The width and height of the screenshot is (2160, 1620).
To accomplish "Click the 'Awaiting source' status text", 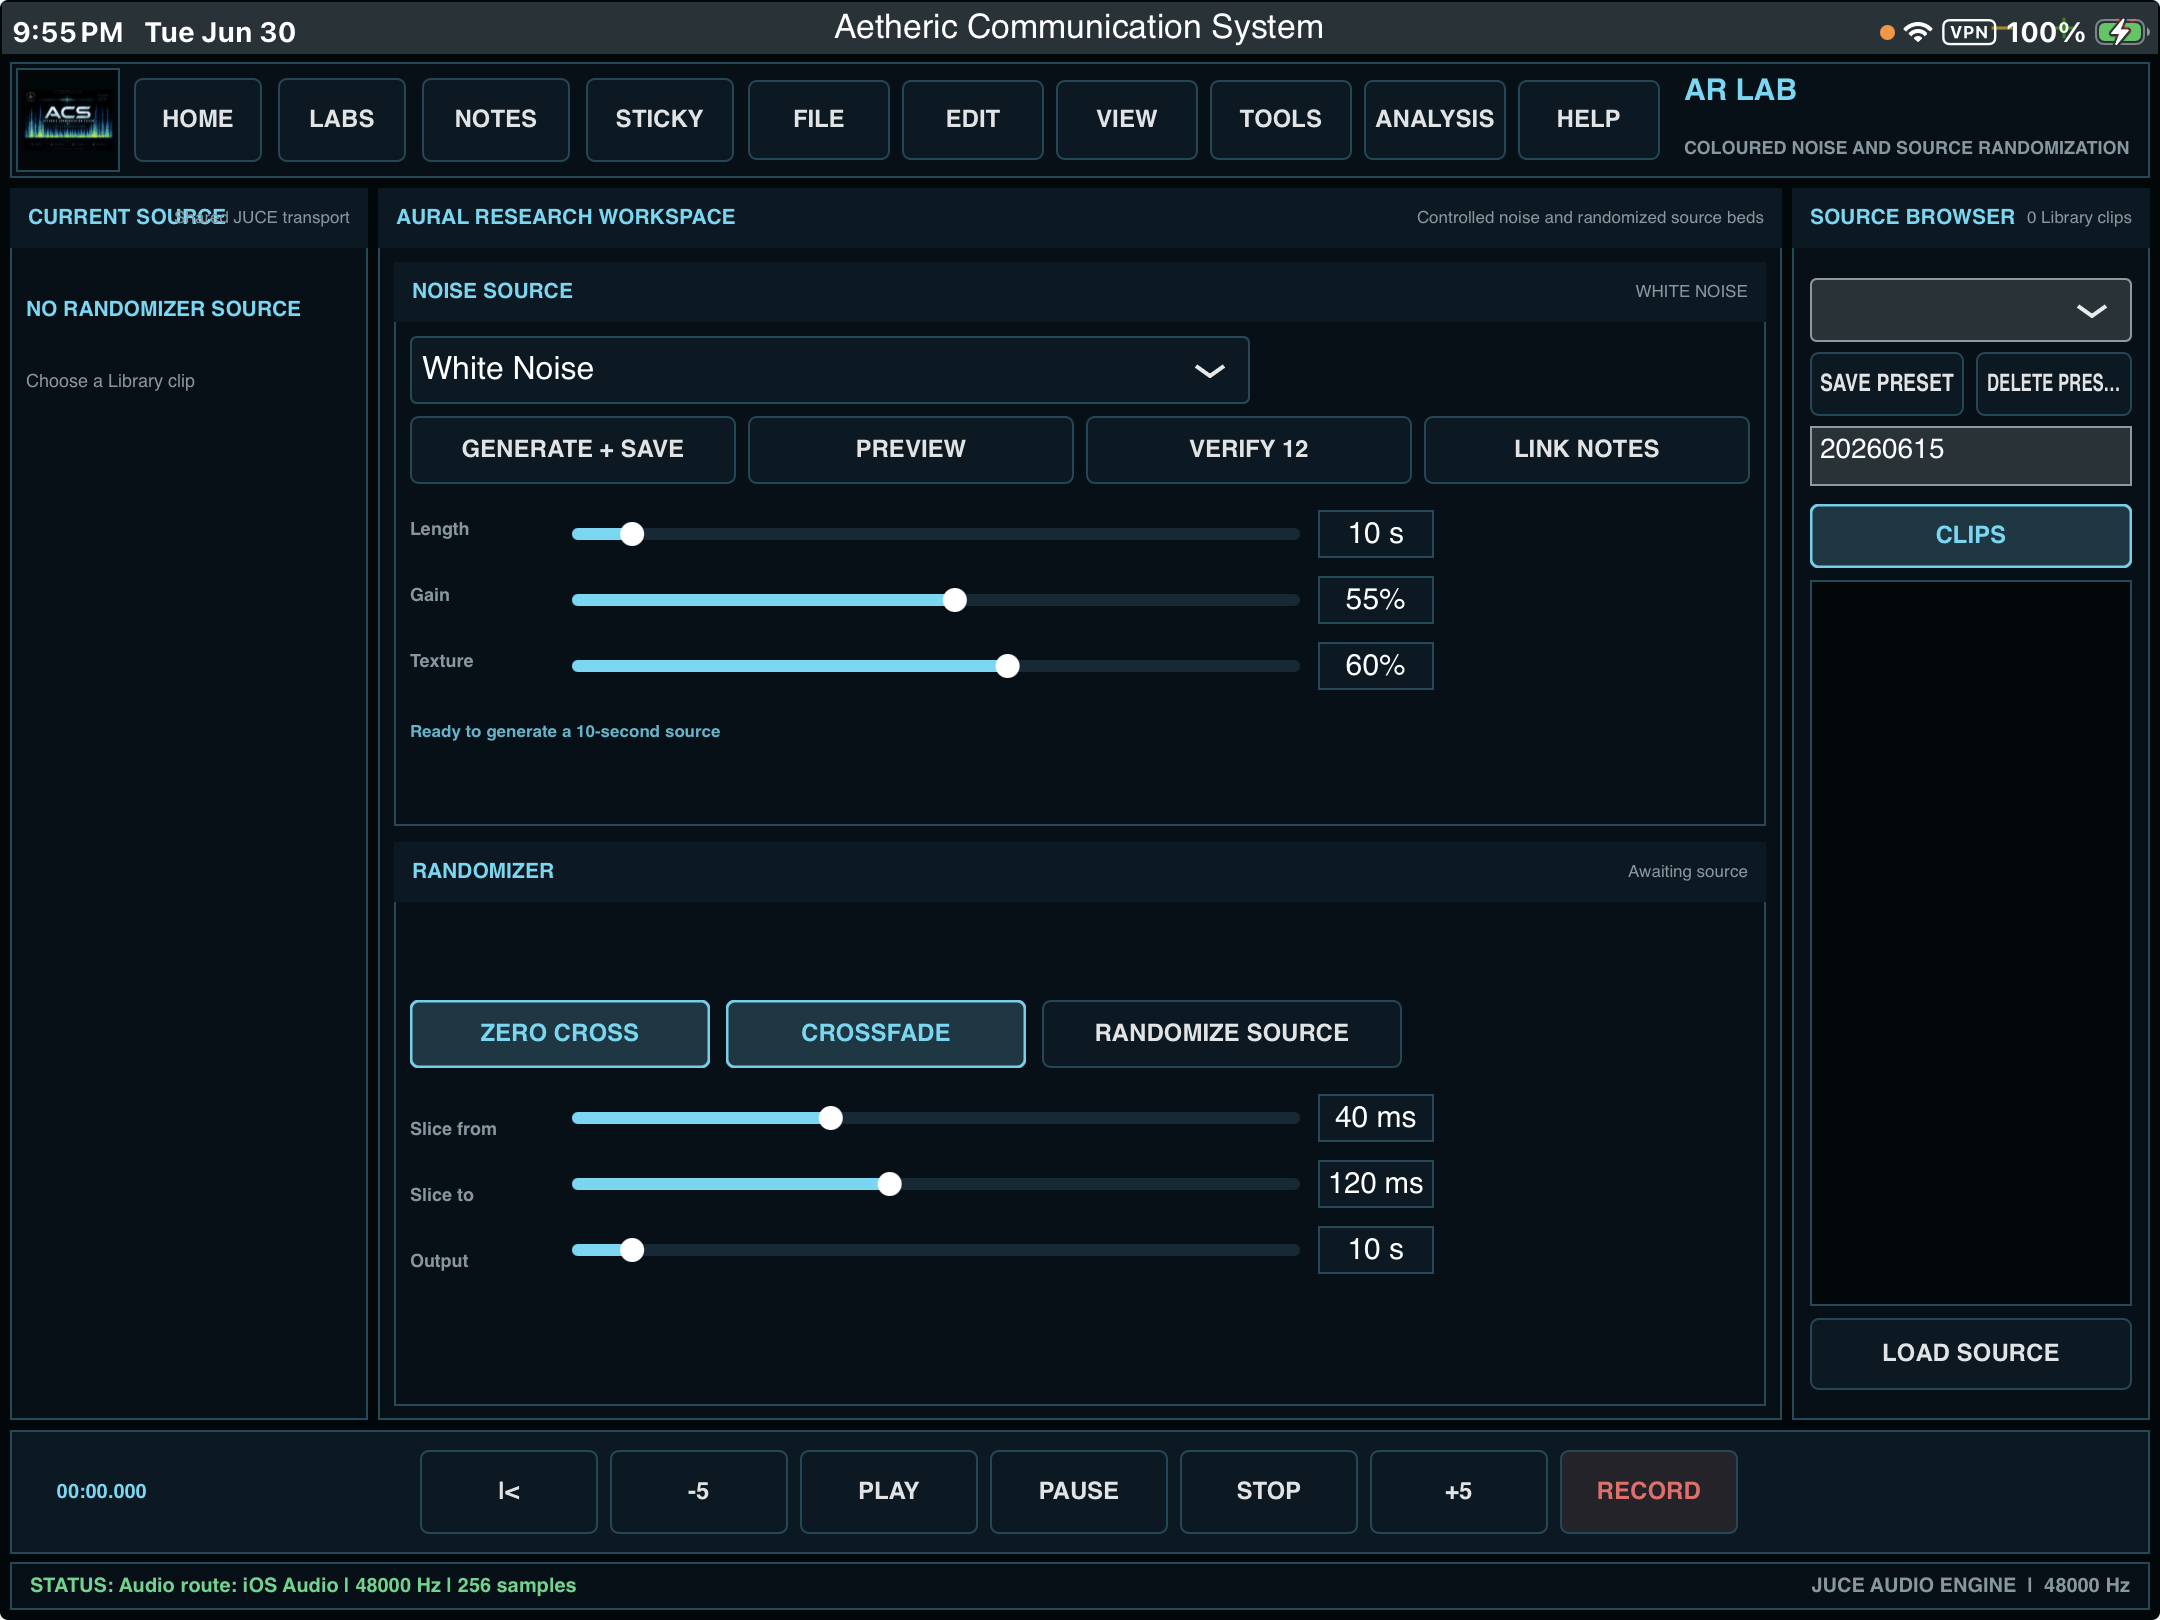I will [1688, 872].
